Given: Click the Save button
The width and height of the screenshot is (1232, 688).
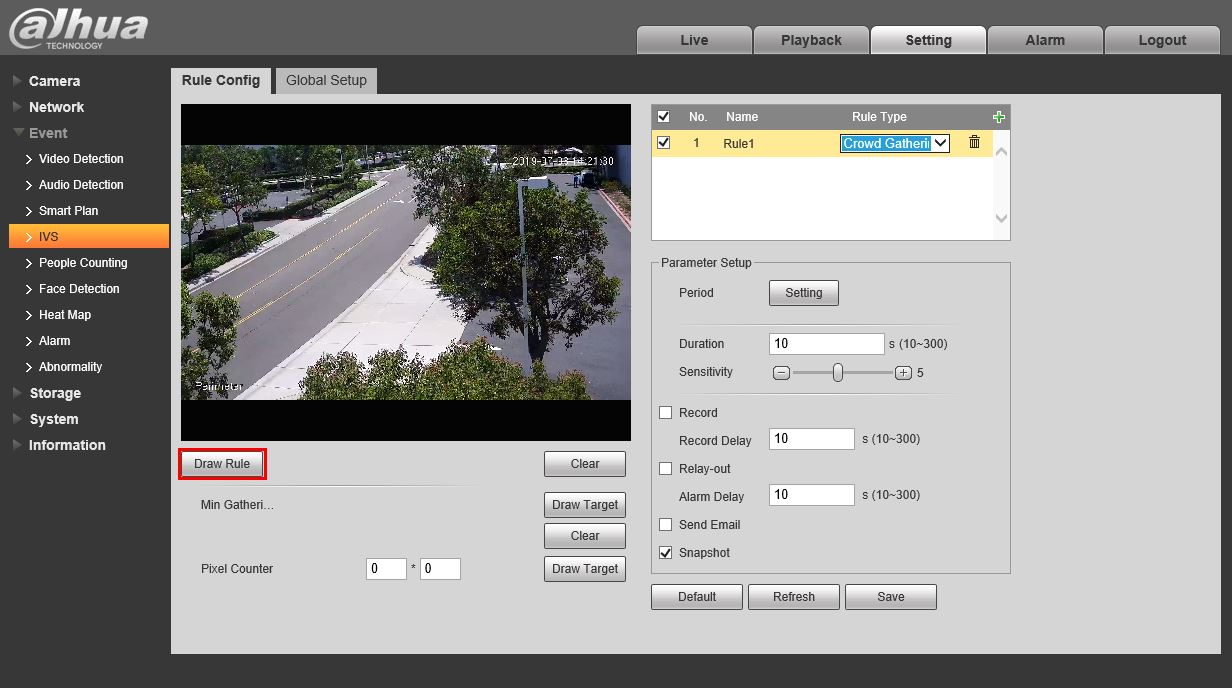Looking at the screenshot, I should 890,597.
